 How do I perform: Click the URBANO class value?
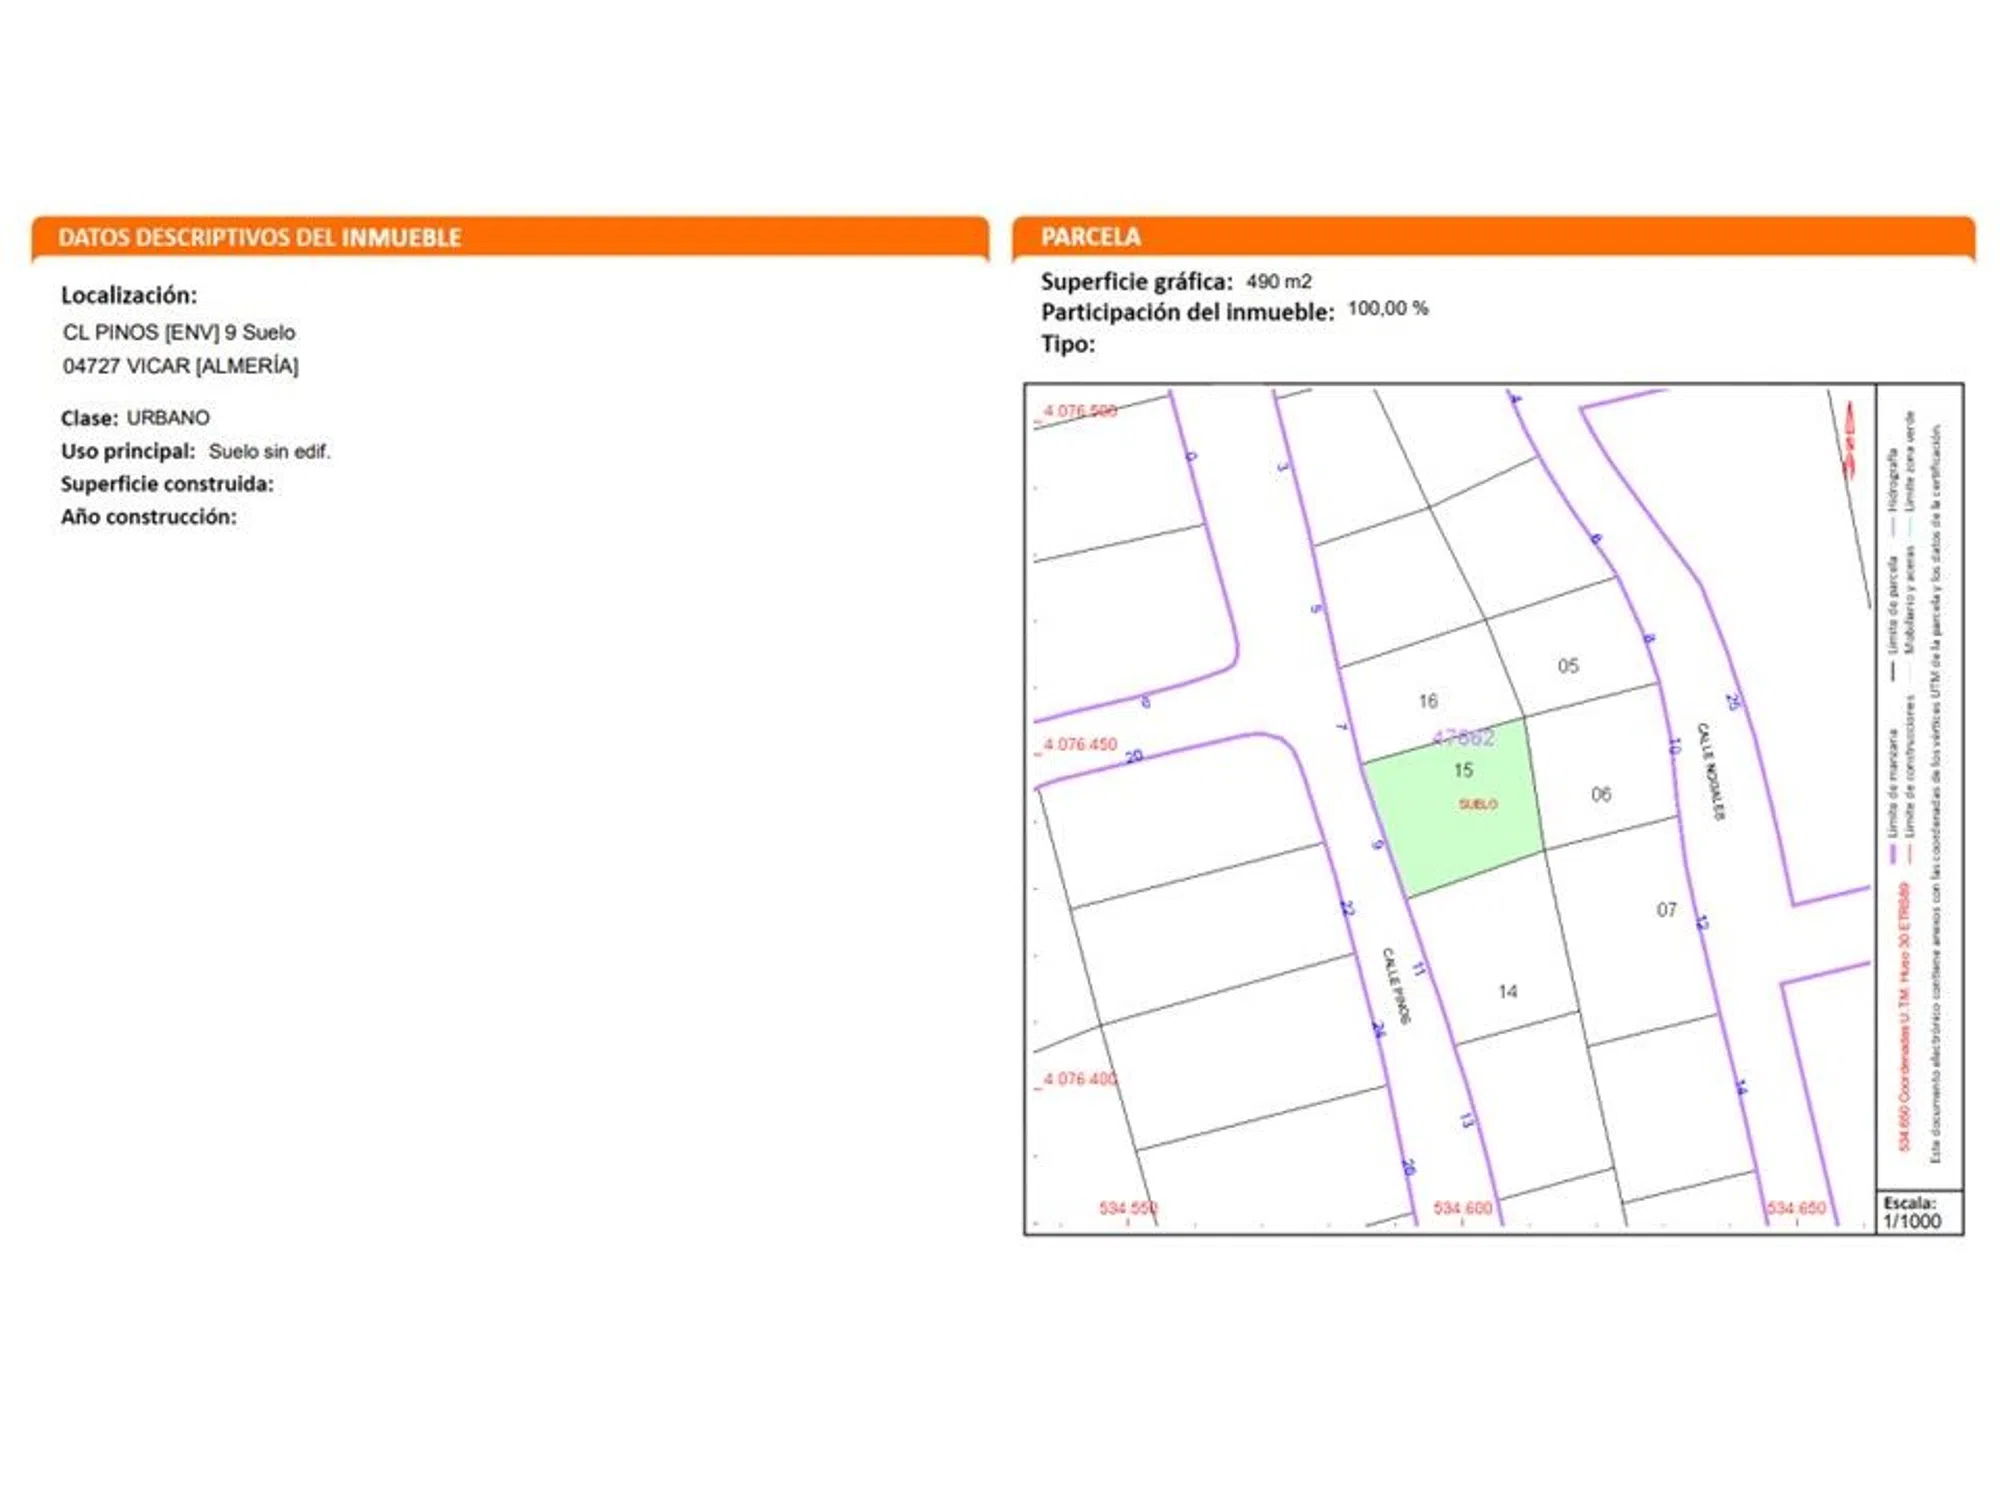[x=168, y=418]
